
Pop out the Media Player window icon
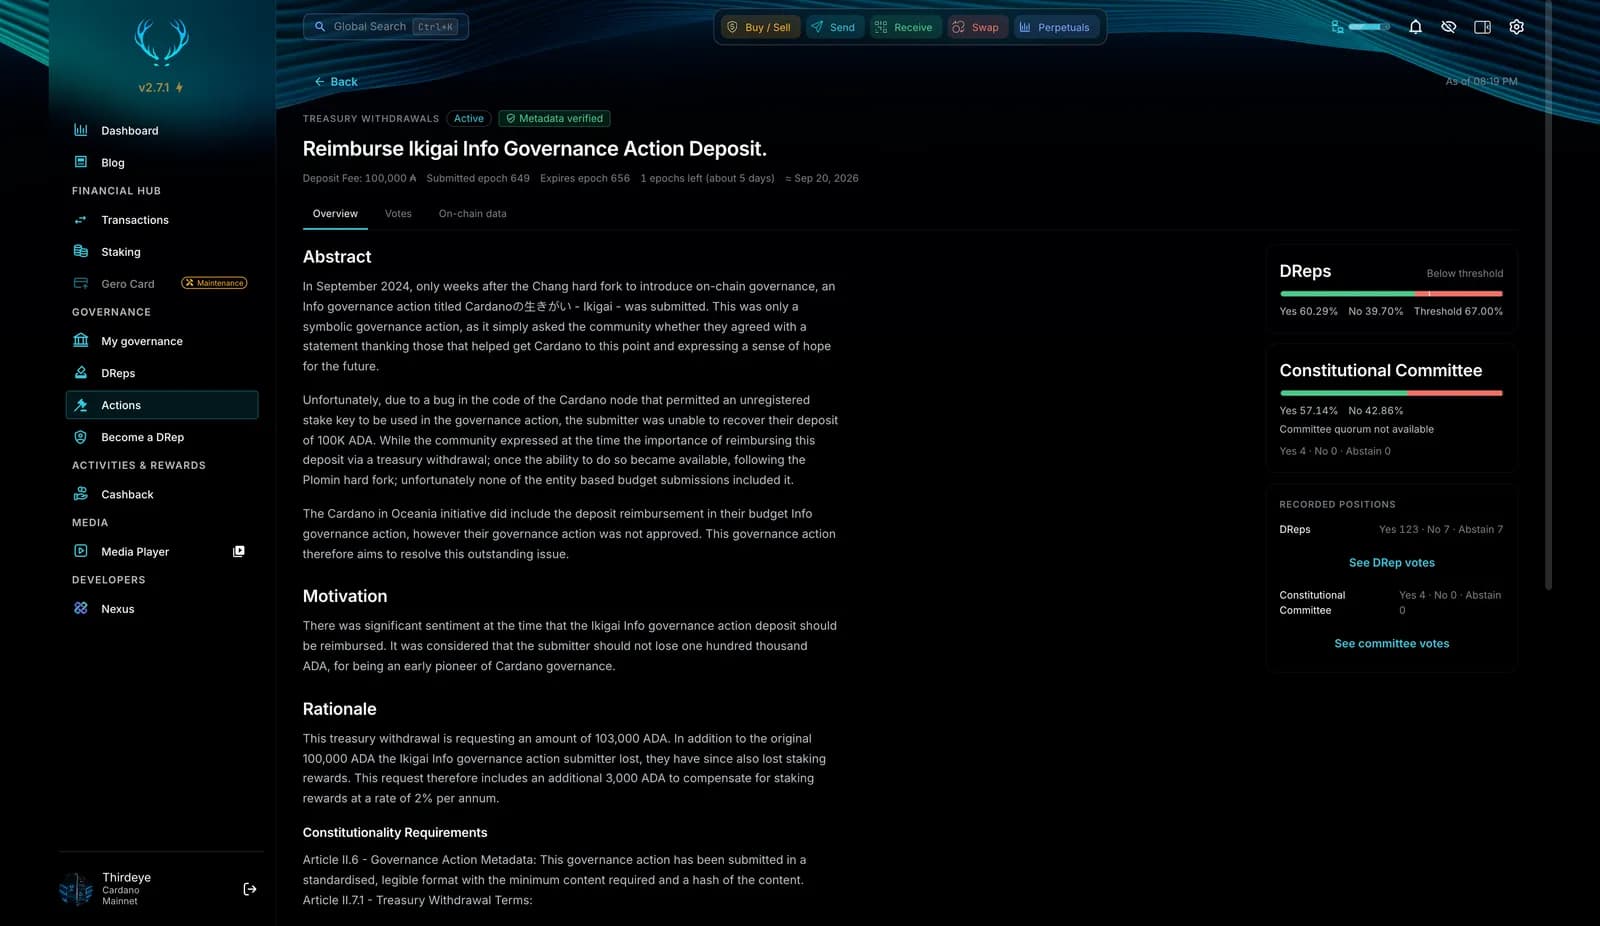(x=239, y=551)
